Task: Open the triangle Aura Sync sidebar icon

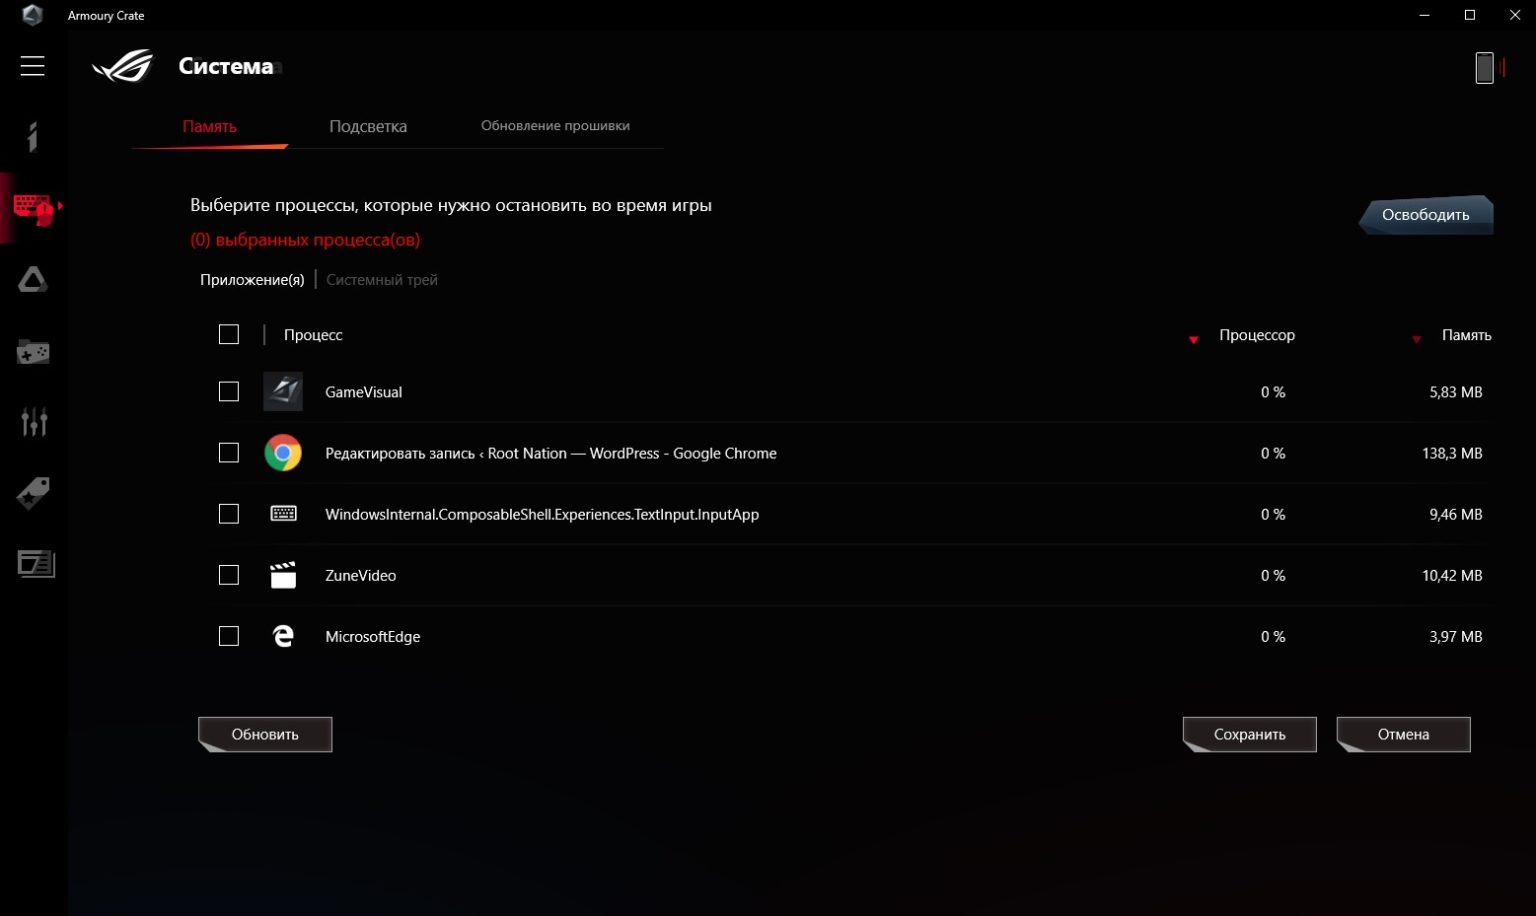Action: coord(33,280)
